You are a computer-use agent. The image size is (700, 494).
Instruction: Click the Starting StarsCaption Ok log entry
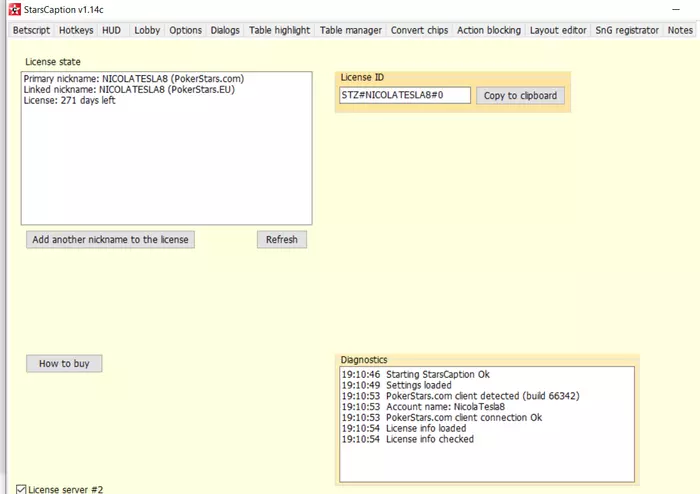pyautogui.click(x=416, y=374)
